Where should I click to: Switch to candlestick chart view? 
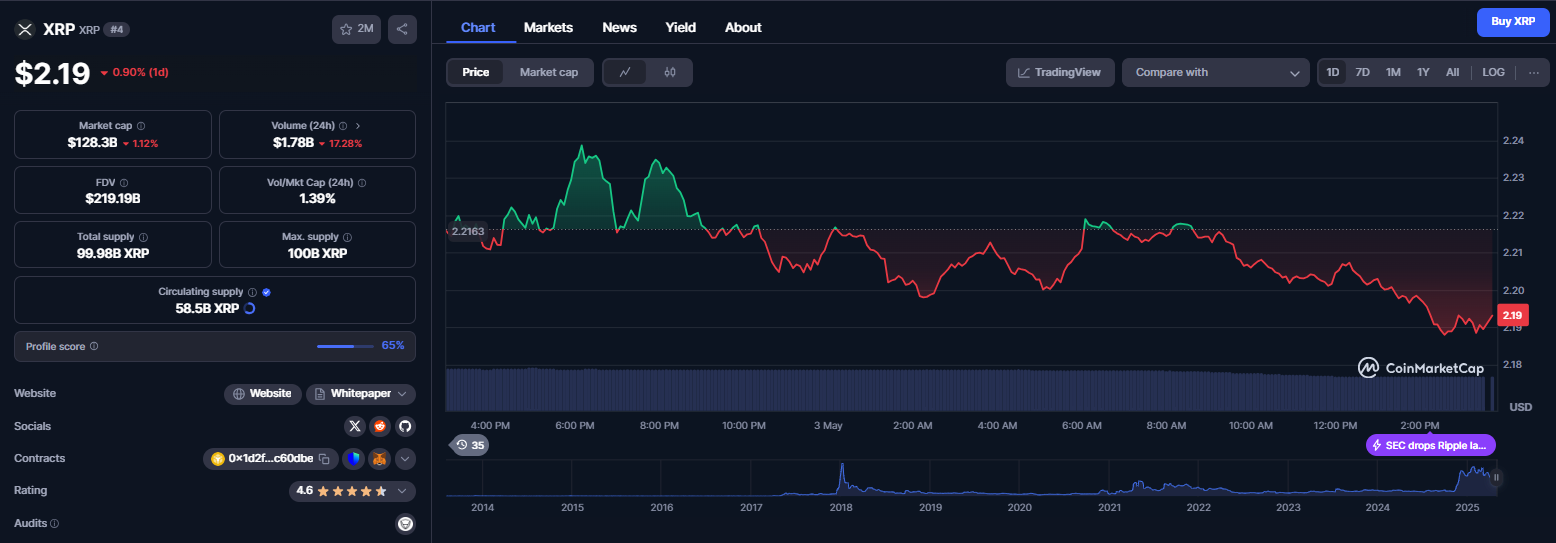coord(670,72)
